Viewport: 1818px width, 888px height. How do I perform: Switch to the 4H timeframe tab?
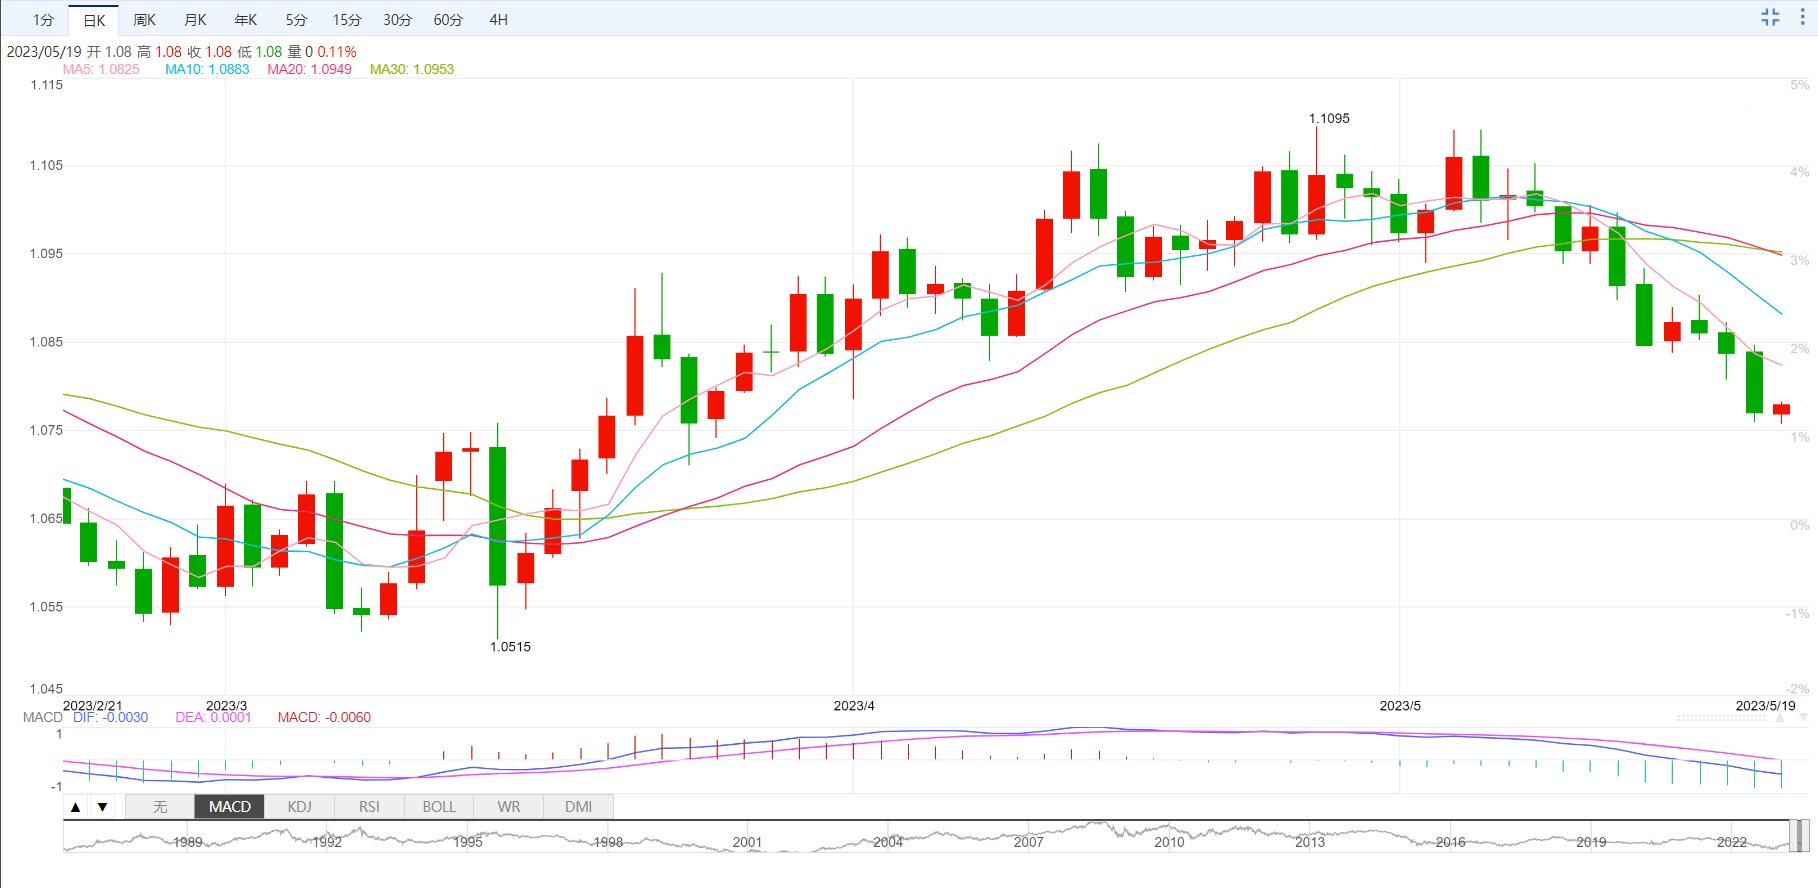(498, 20)
